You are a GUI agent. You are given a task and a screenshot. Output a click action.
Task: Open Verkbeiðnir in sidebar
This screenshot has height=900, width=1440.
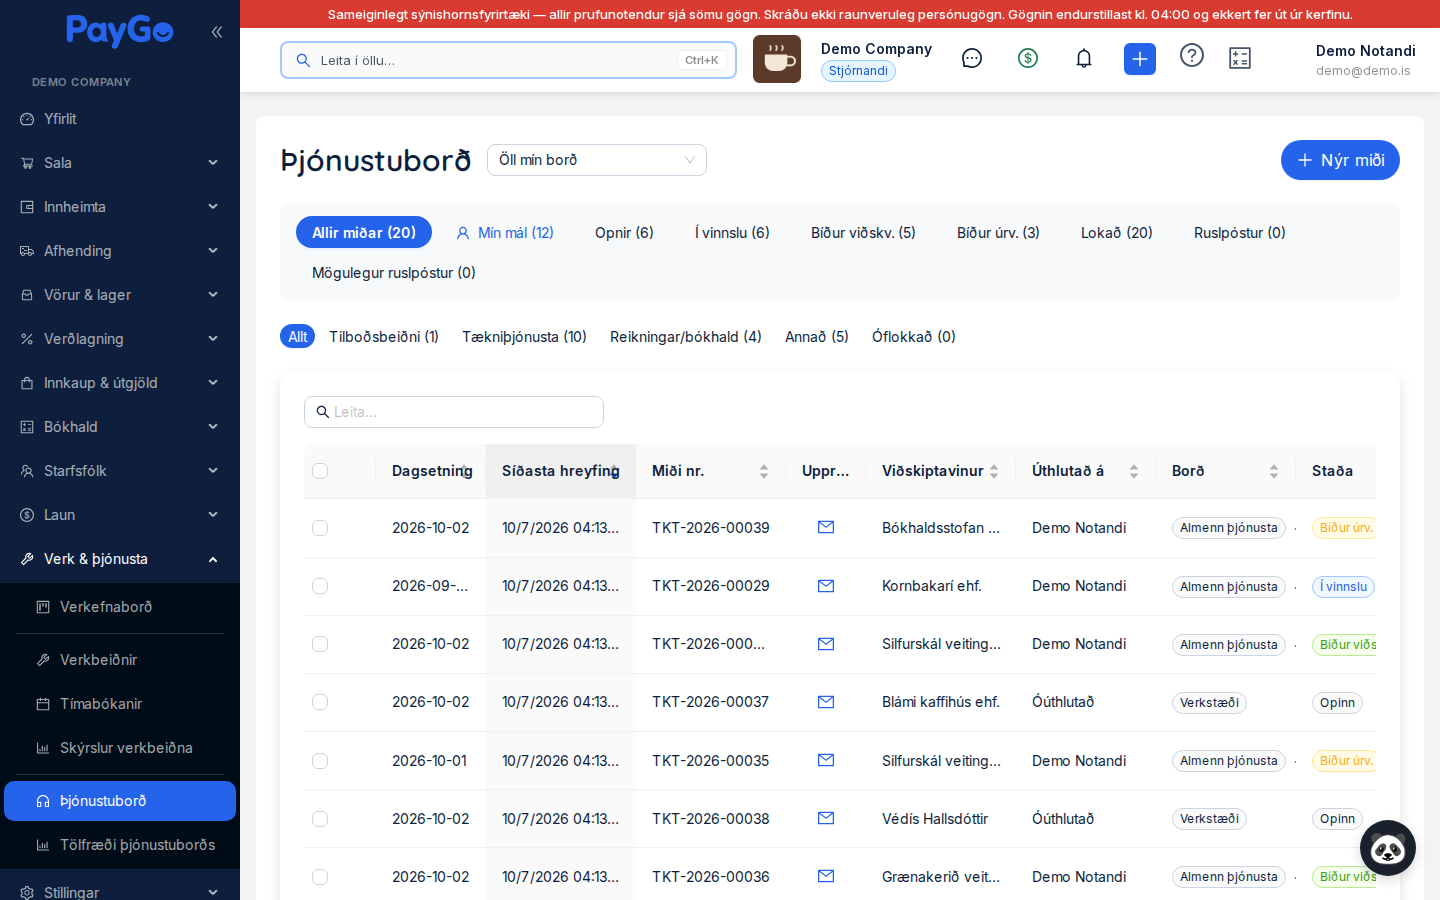pyautogui.click(x=120, y=660)
